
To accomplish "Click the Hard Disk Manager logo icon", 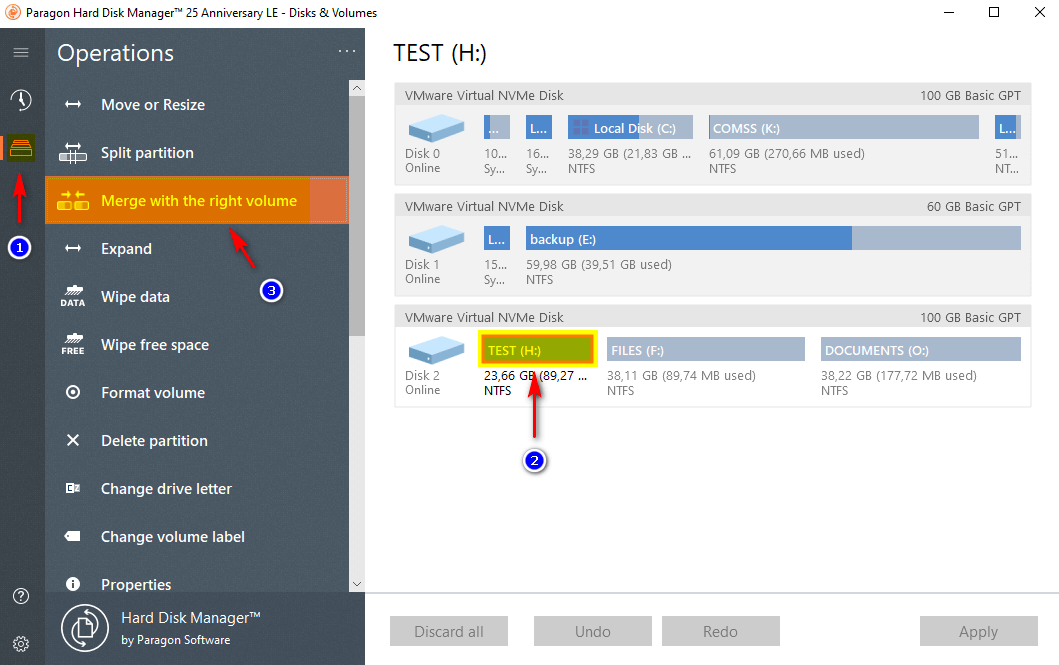I will coord(85,628).
